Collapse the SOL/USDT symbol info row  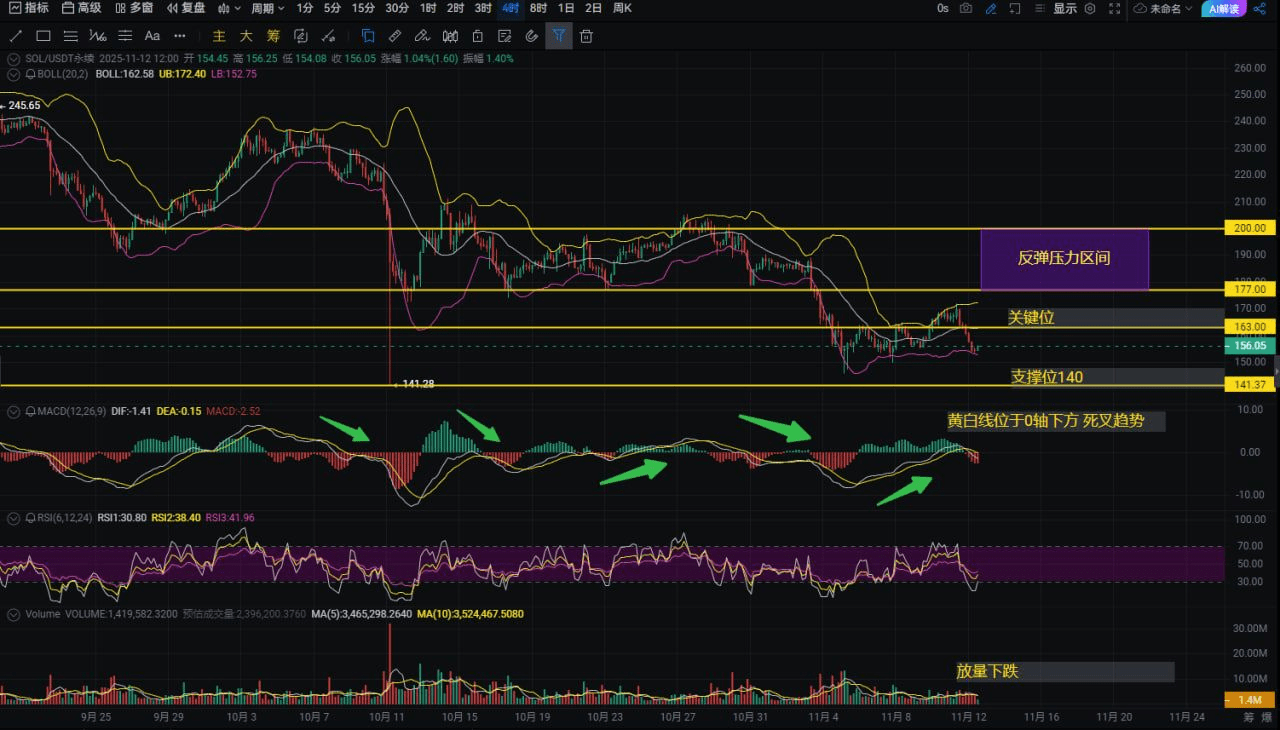click(13, 58)
